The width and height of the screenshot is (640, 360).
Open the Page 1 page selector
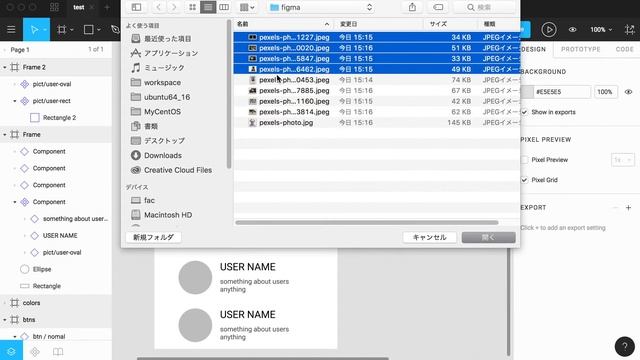(x=20, y=49)
